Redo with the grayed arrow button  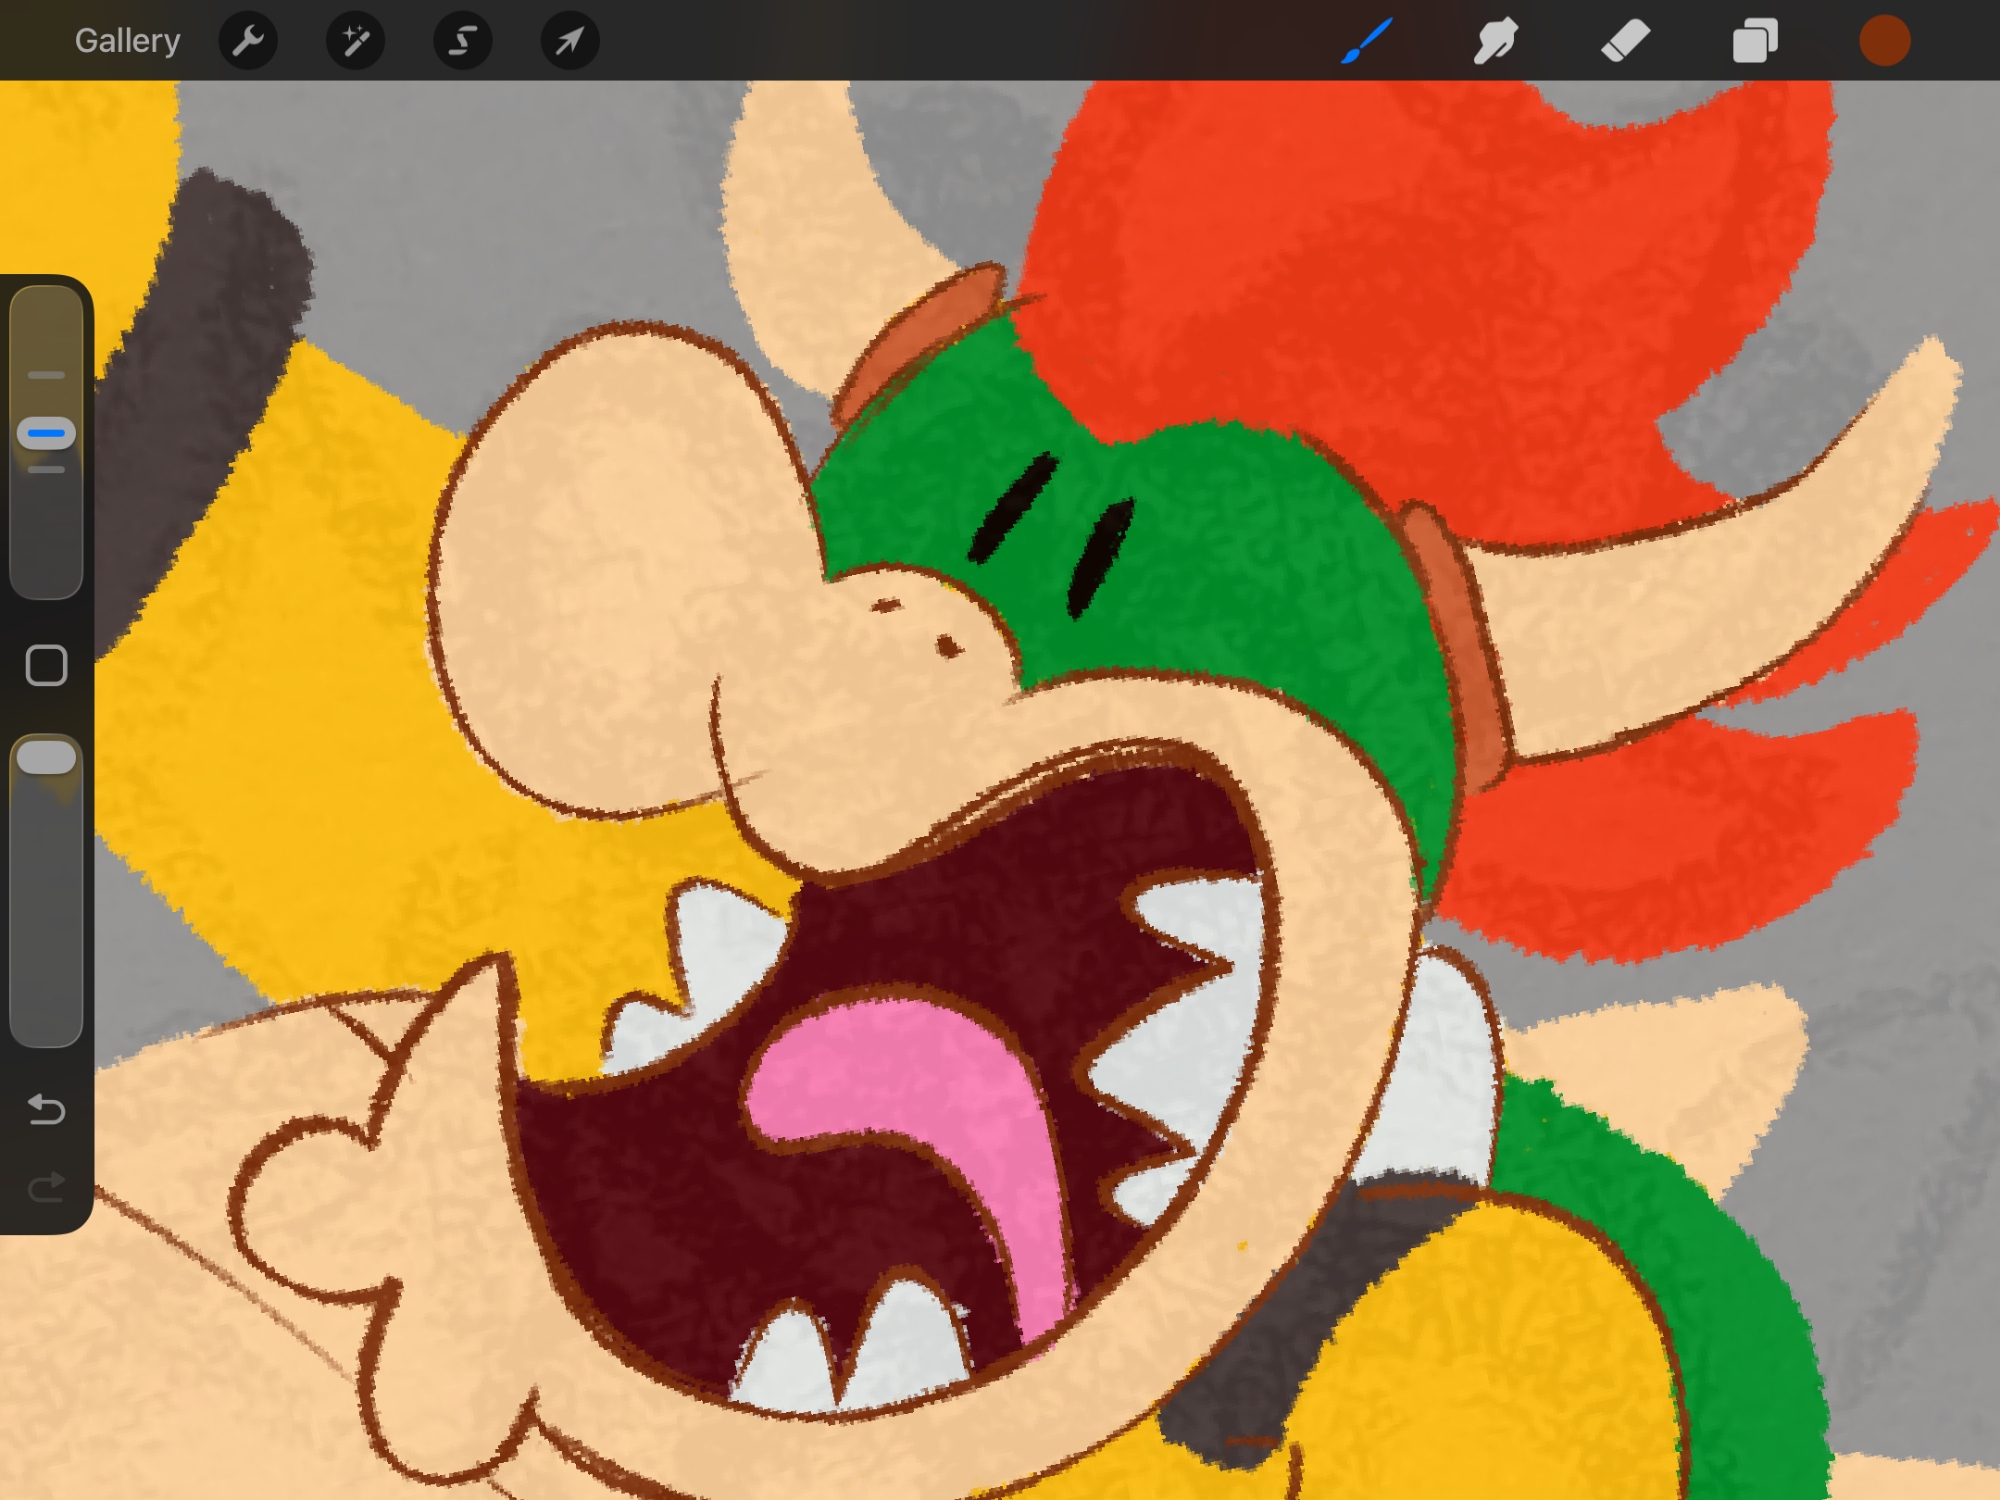click(46, 1187)
